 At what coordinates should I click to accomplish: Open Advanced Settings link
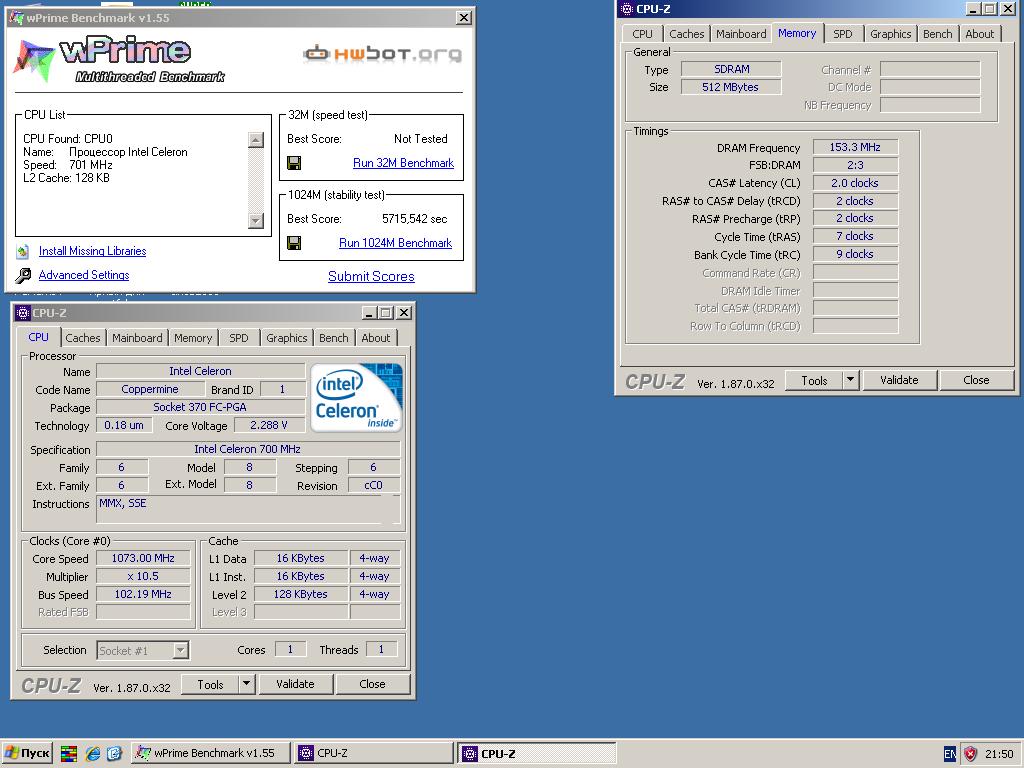tap(84, 275)
